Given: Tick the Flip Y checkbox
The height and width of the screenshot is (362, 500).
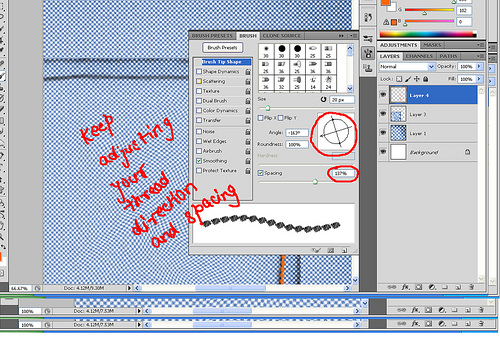Looking at the screenshot, I should [280, 118].
